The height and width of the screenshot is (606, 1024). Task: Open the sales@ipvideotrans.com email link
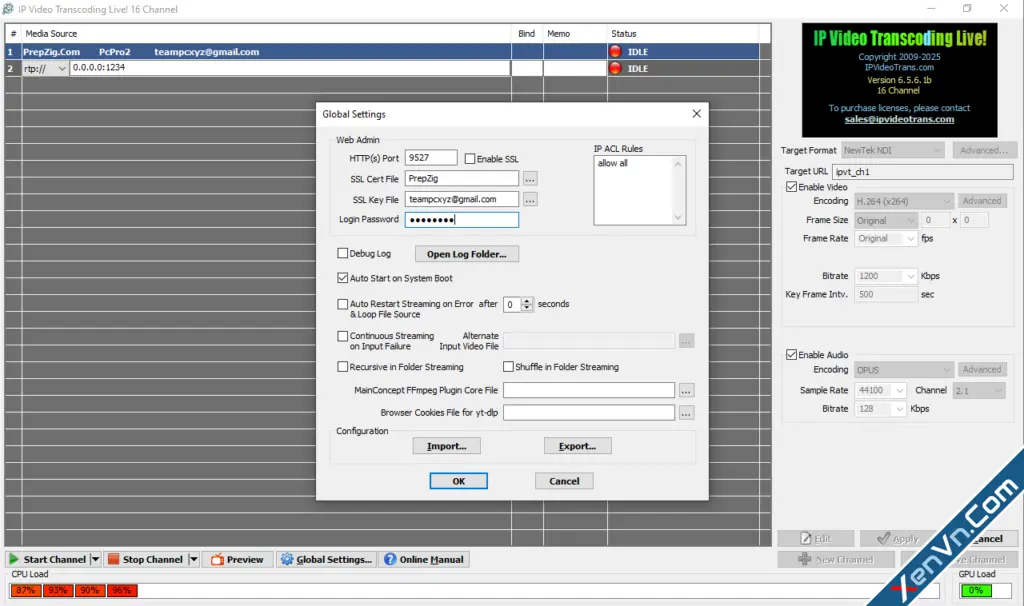tap(899, 120)
